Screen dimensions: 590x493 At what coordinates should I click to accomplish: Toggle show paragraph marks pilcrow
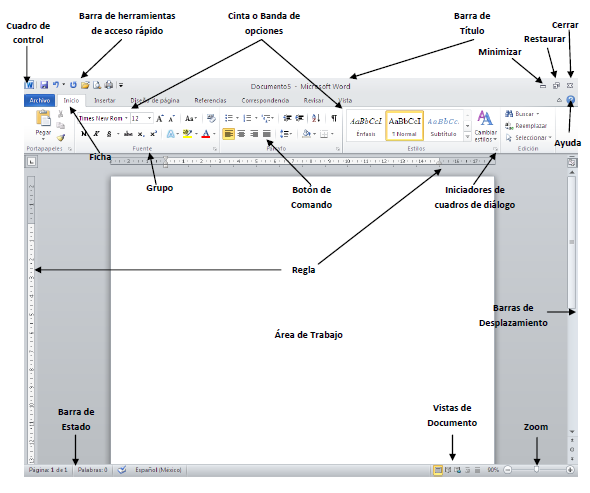(x=334, y=118)
